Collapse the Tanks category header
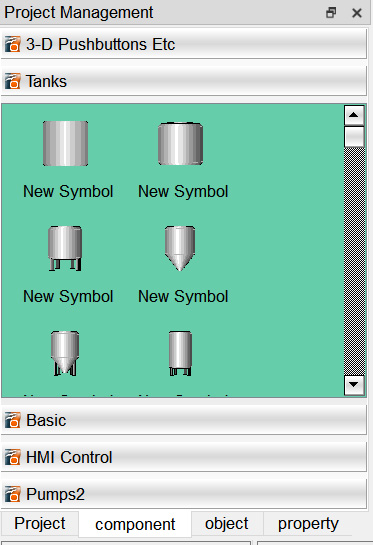This screenshot has height=545, width=373. (x=184, y=81)
